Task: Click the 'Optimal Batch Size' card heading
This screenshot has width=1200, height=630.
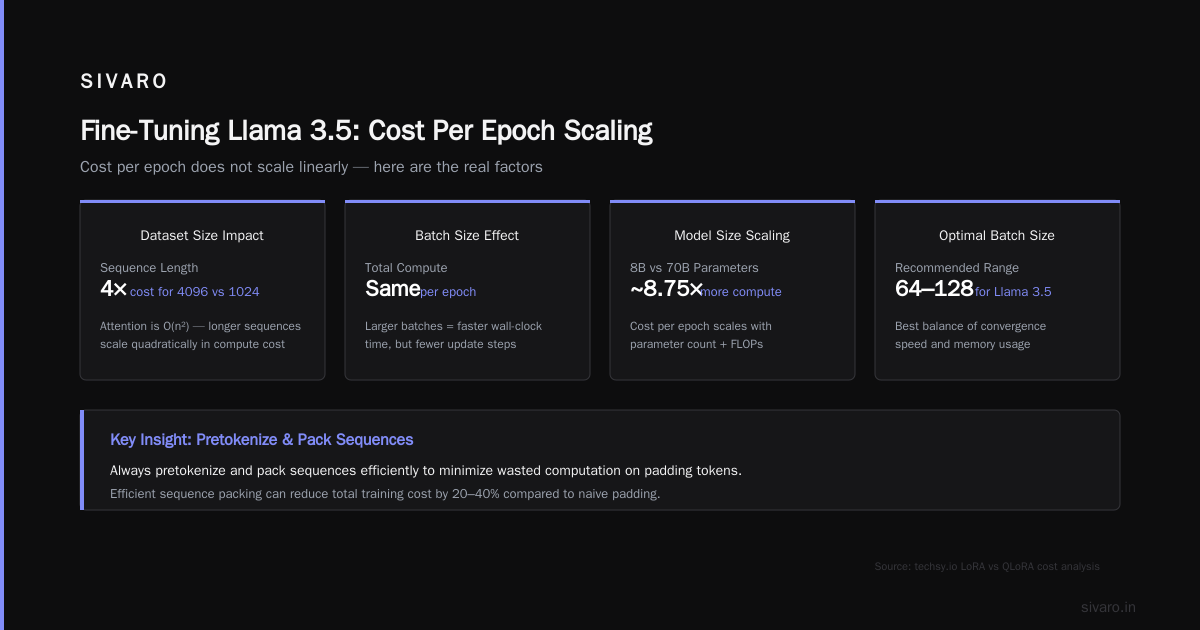Action: click(997, 236)
